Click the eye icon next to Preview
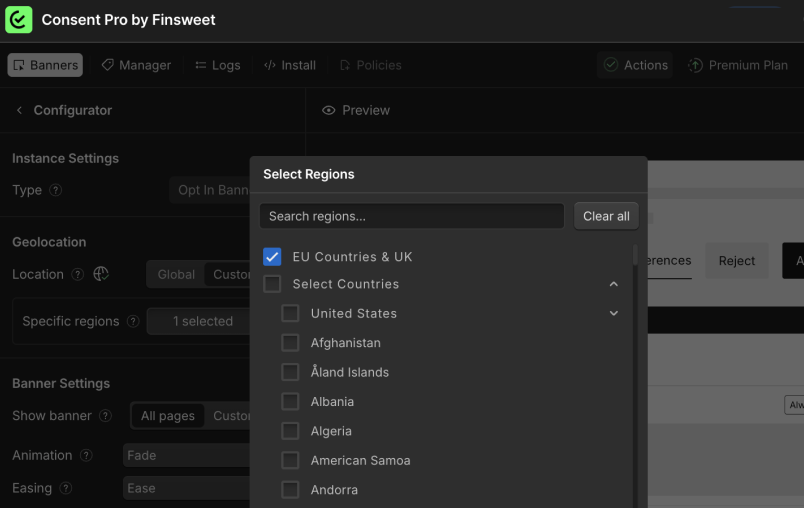Screen dimensions: 804x508 point(329,110)
